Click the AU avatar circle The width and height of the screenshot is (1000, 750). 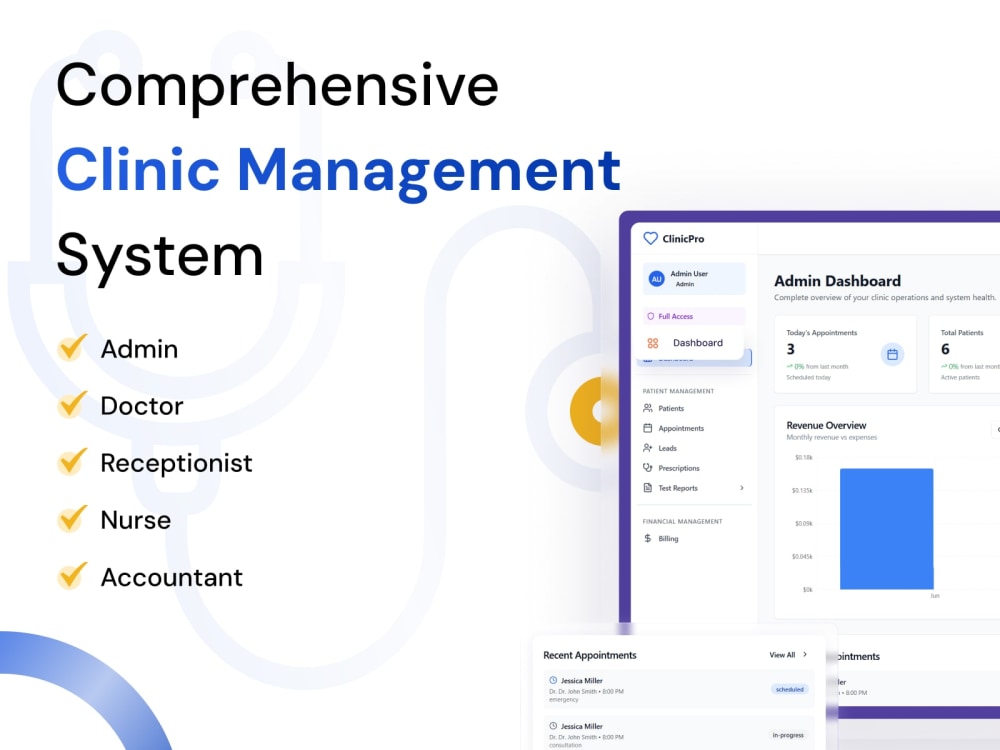tap(656, 279)
